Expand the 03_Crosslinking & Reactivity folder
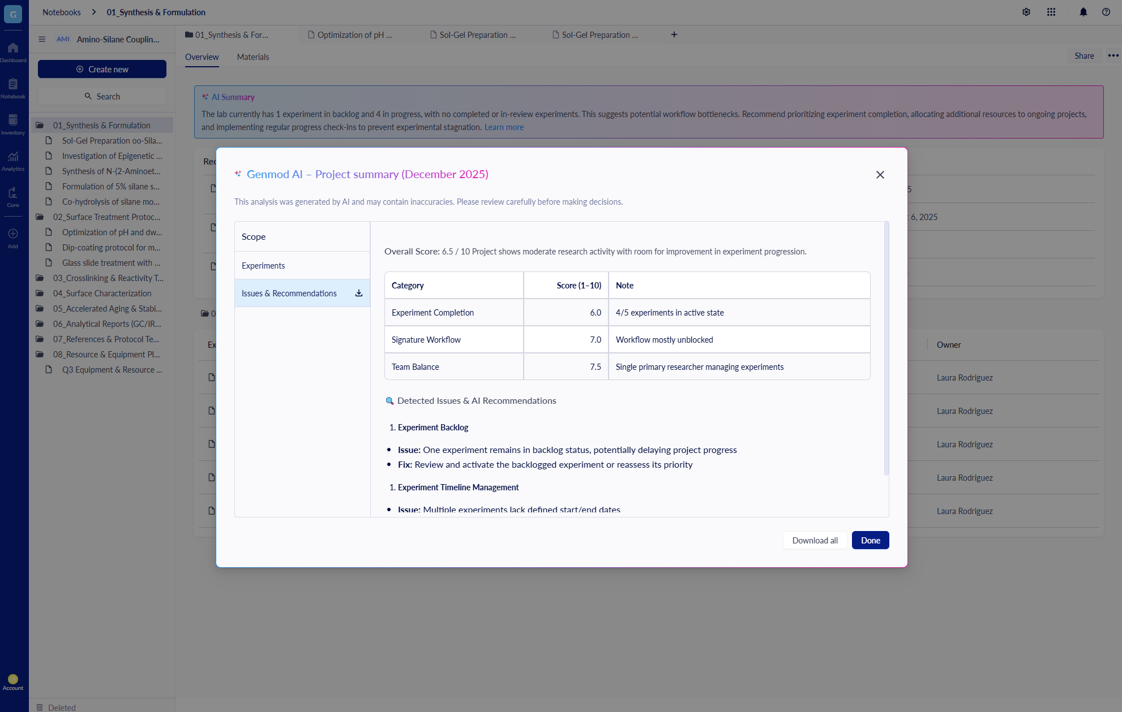Screen dimensions: 1122x712 pyautogui.click(x=40, y=278)
